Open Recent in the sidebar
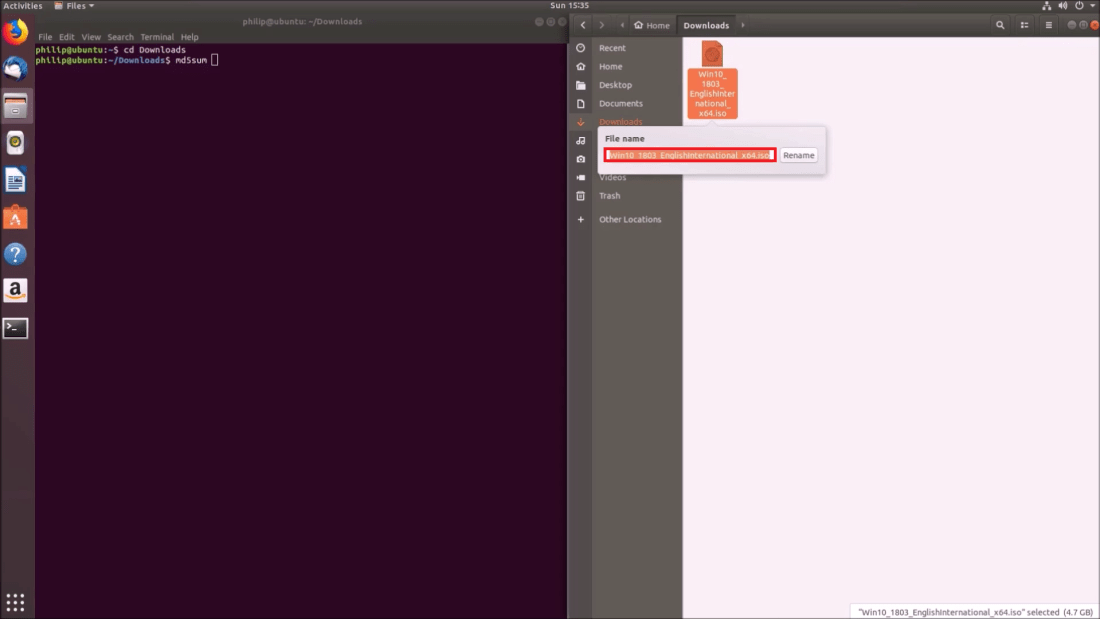This screenshot has height=619, width=1100. click(612, 48)
